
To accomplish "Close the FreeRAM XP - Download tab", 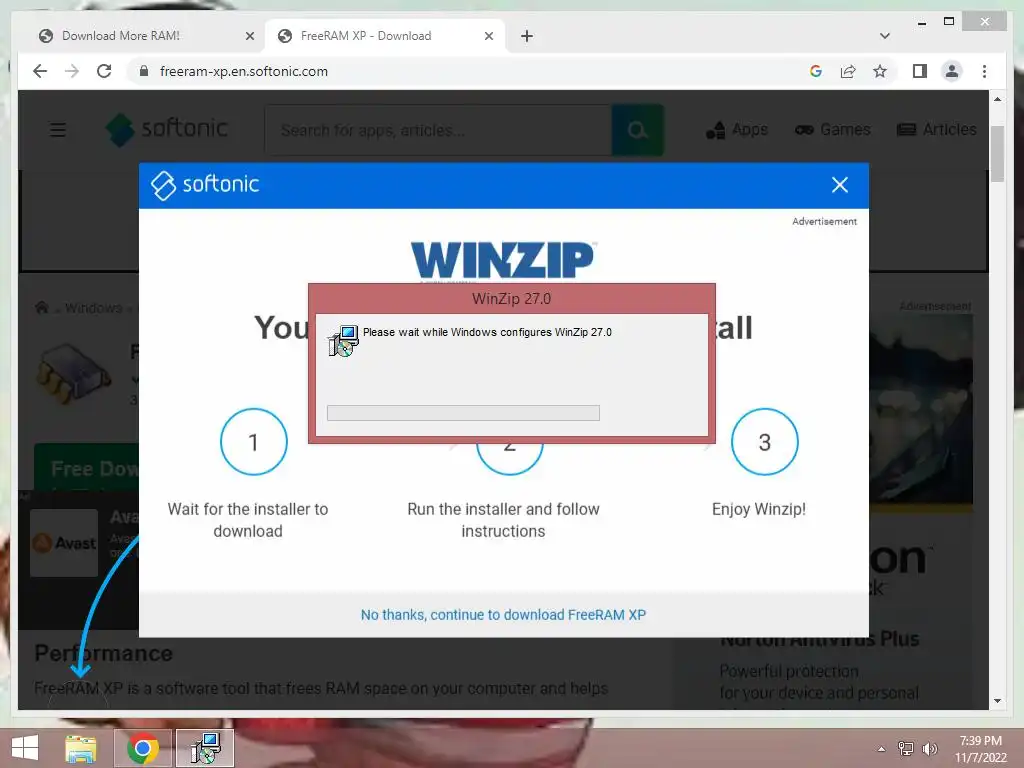I will (x=488, y=36).
